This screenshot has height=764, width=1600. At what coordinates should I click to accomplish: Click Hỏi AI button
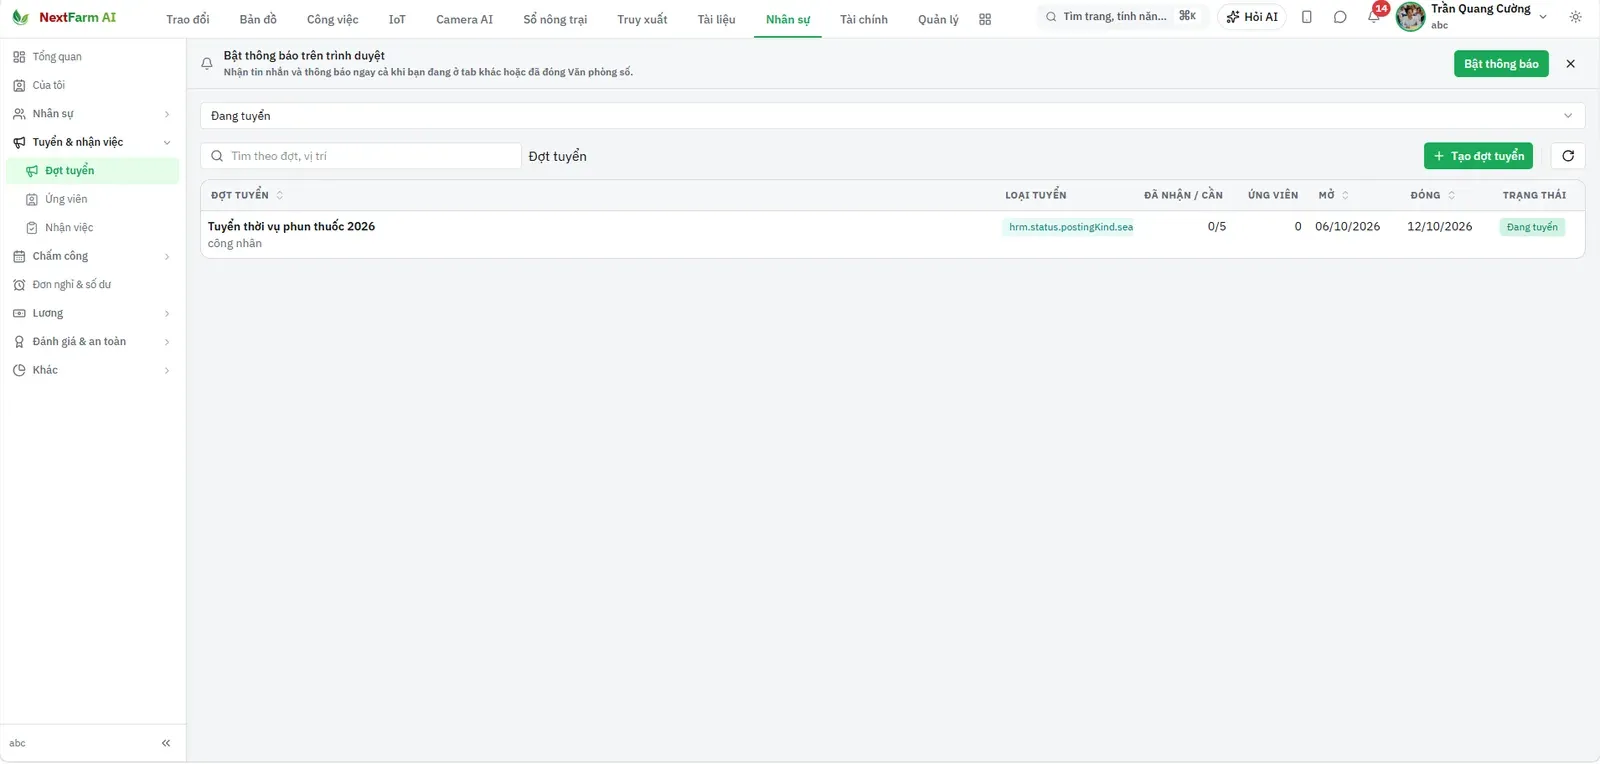pos(1252,17)
